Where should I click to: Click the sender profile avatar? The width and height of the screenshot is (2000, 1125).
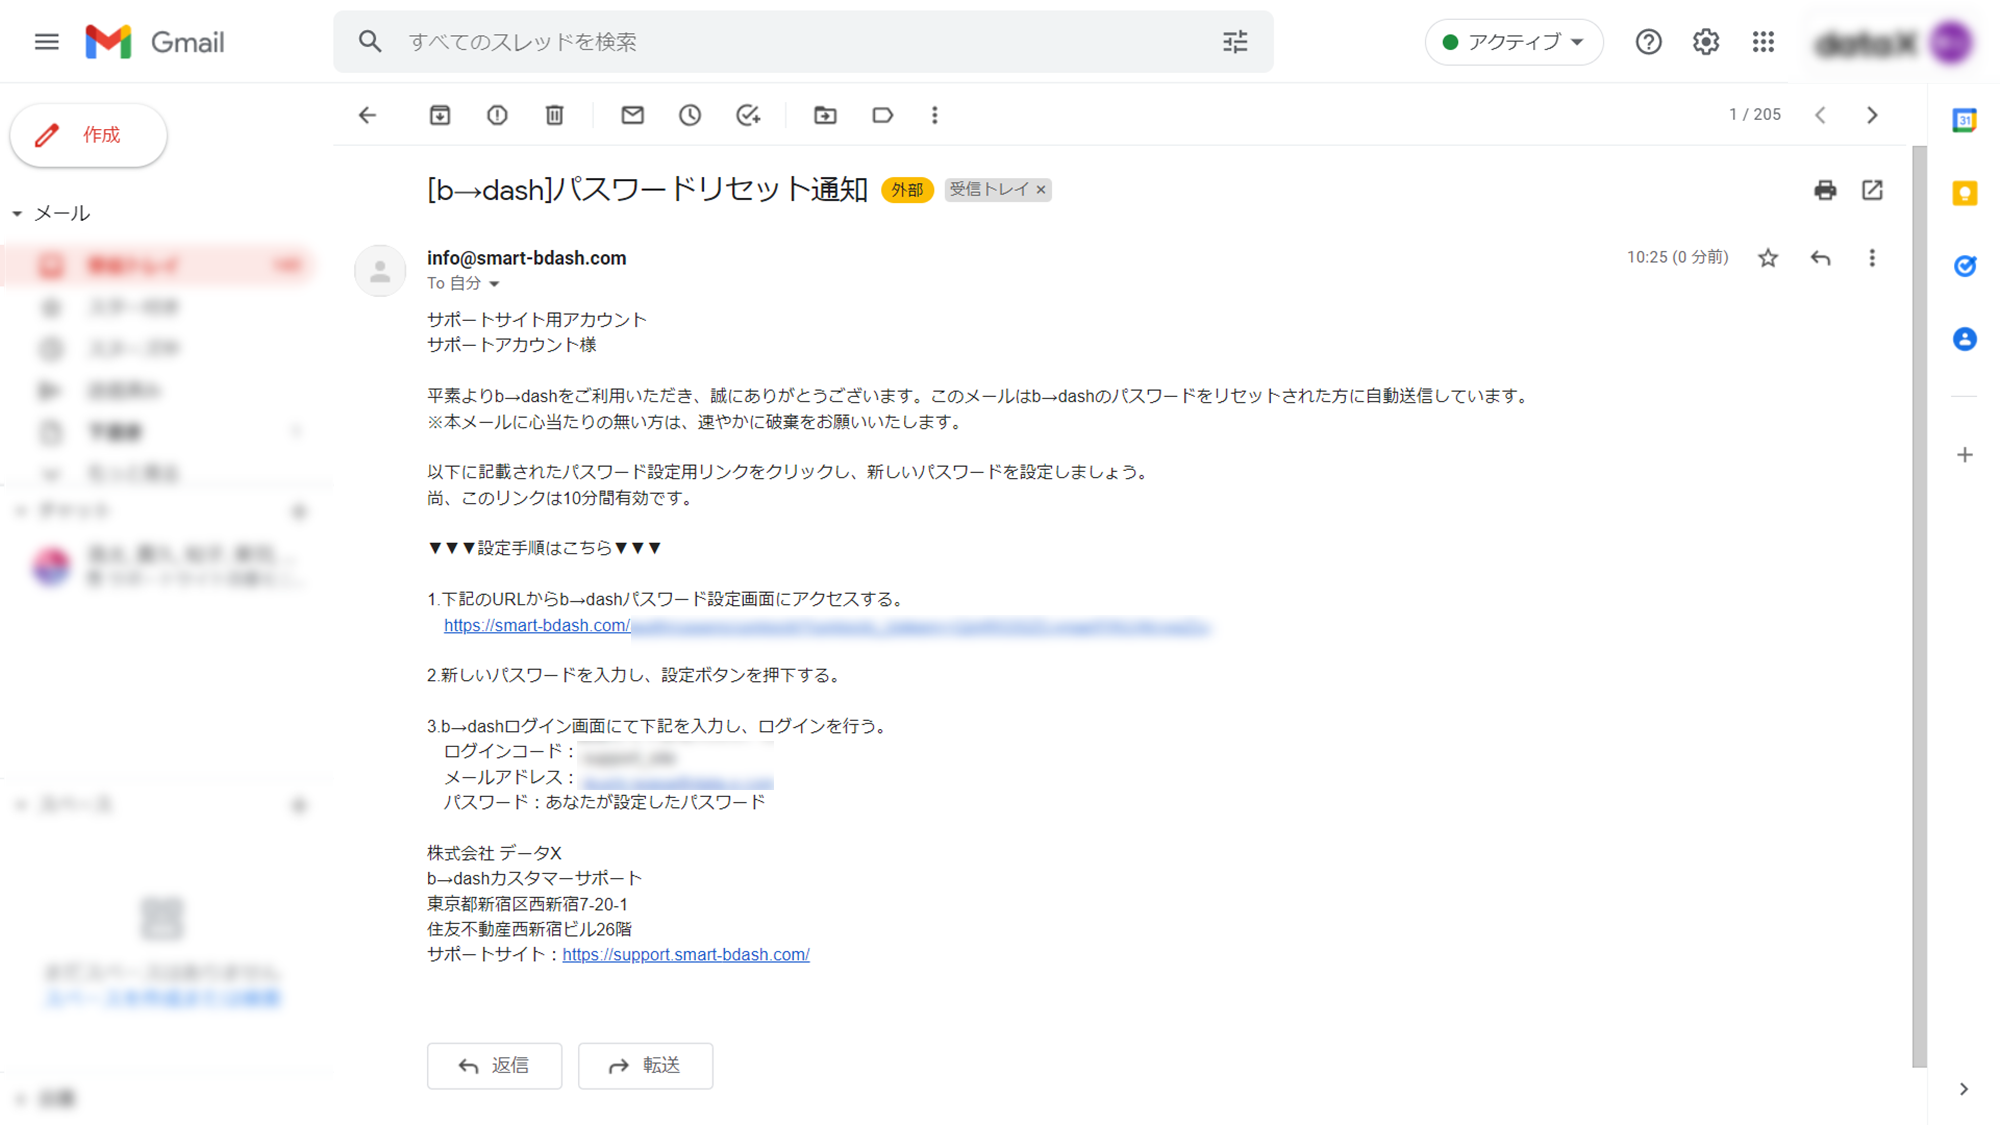[x=380, y=271]
